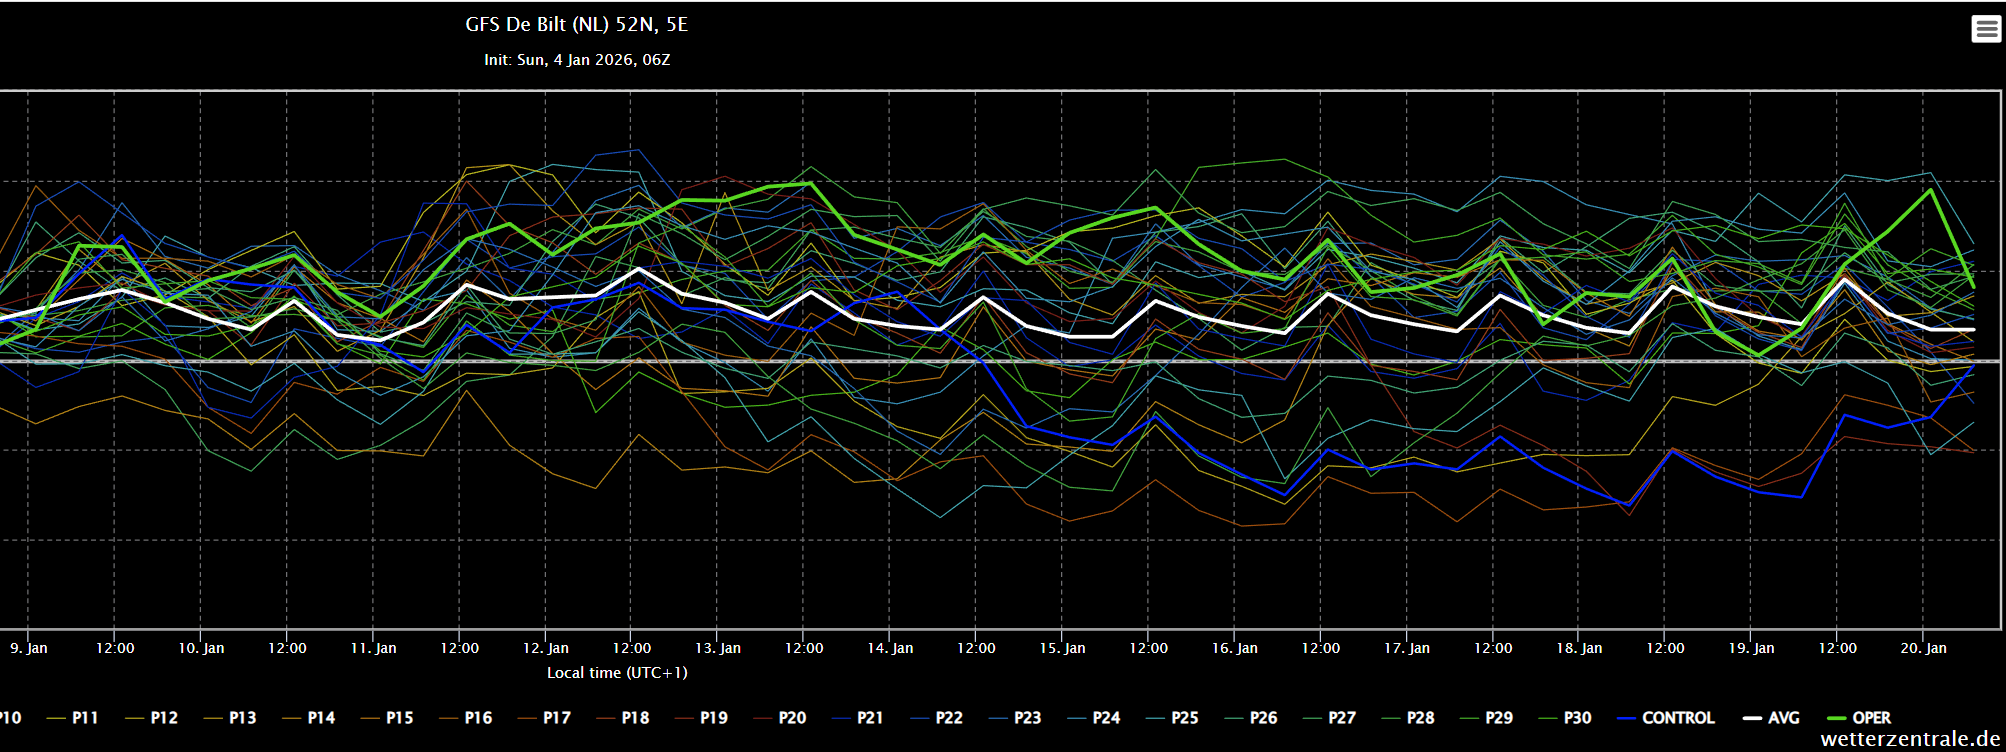Click the '14. Jan' axis label
The width and height of the screenshot is (2006, 752).
(x=890, y=648)
